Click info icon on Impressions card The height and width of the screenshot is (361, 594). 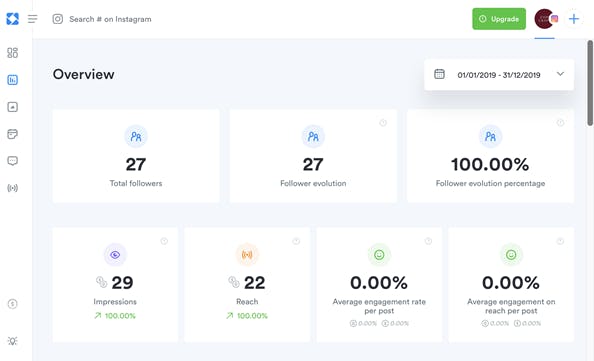pos(164,241)
